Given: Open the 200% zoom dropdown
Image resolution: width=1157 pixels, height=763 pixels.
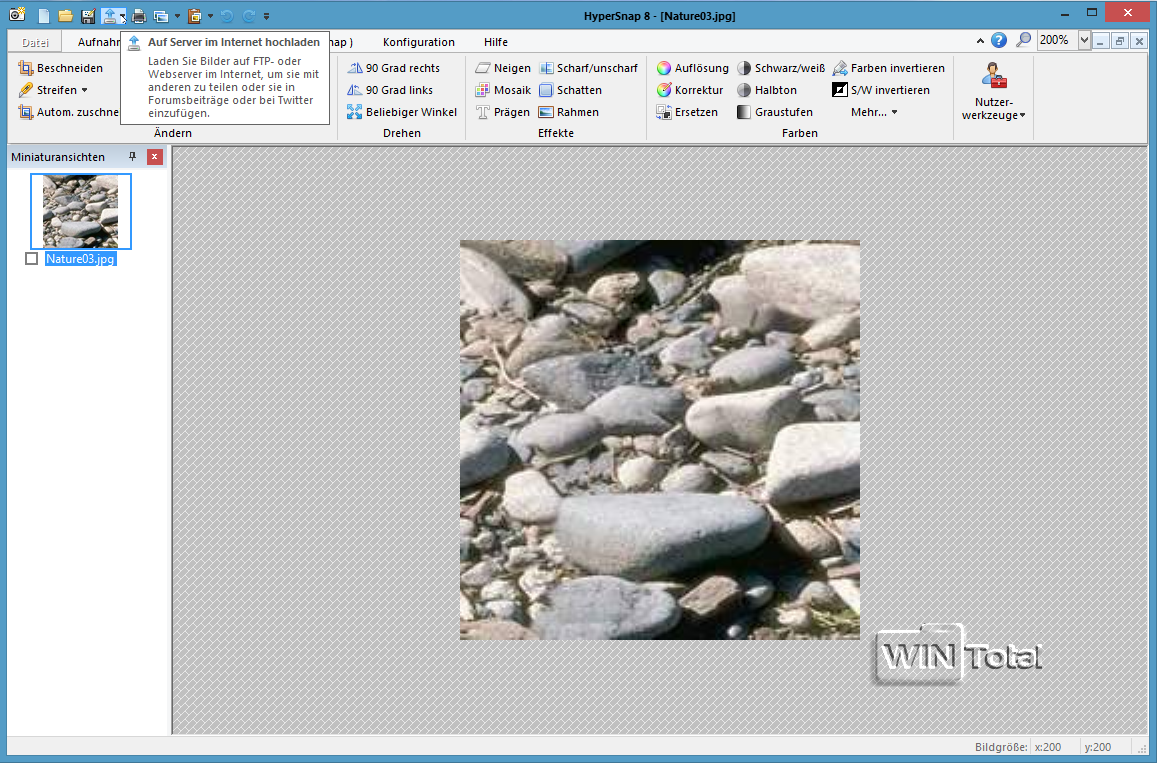Looking at the screenshot, I should [x=1085, y=41].
